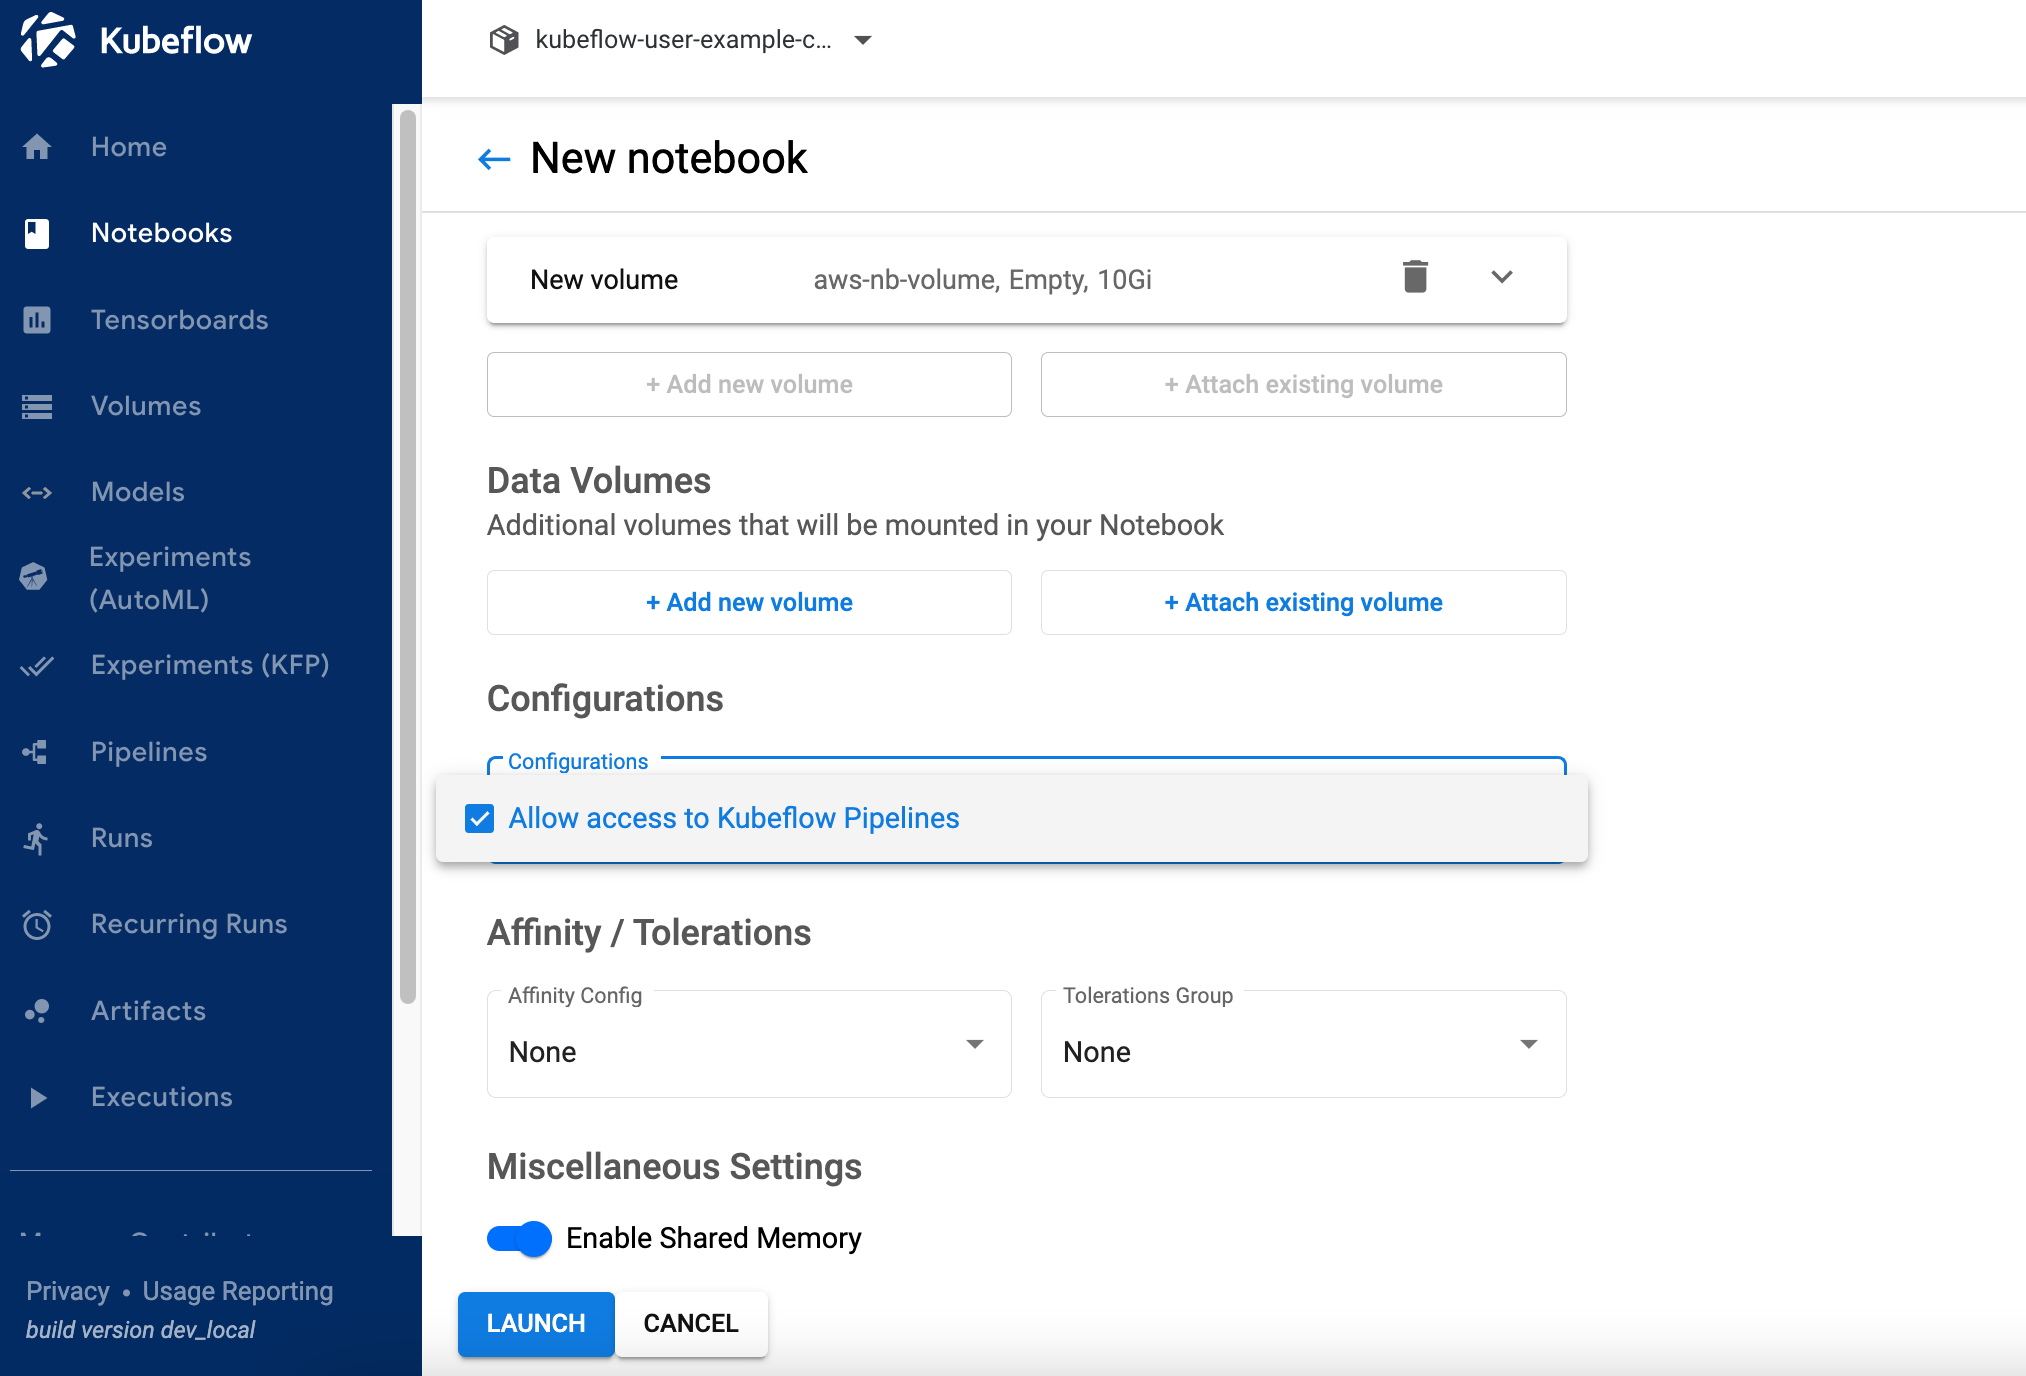The width and height of the screenshot is (2026, 1376).
Task: Click the Kubeflow logo icon
Action: pos(48,40)
